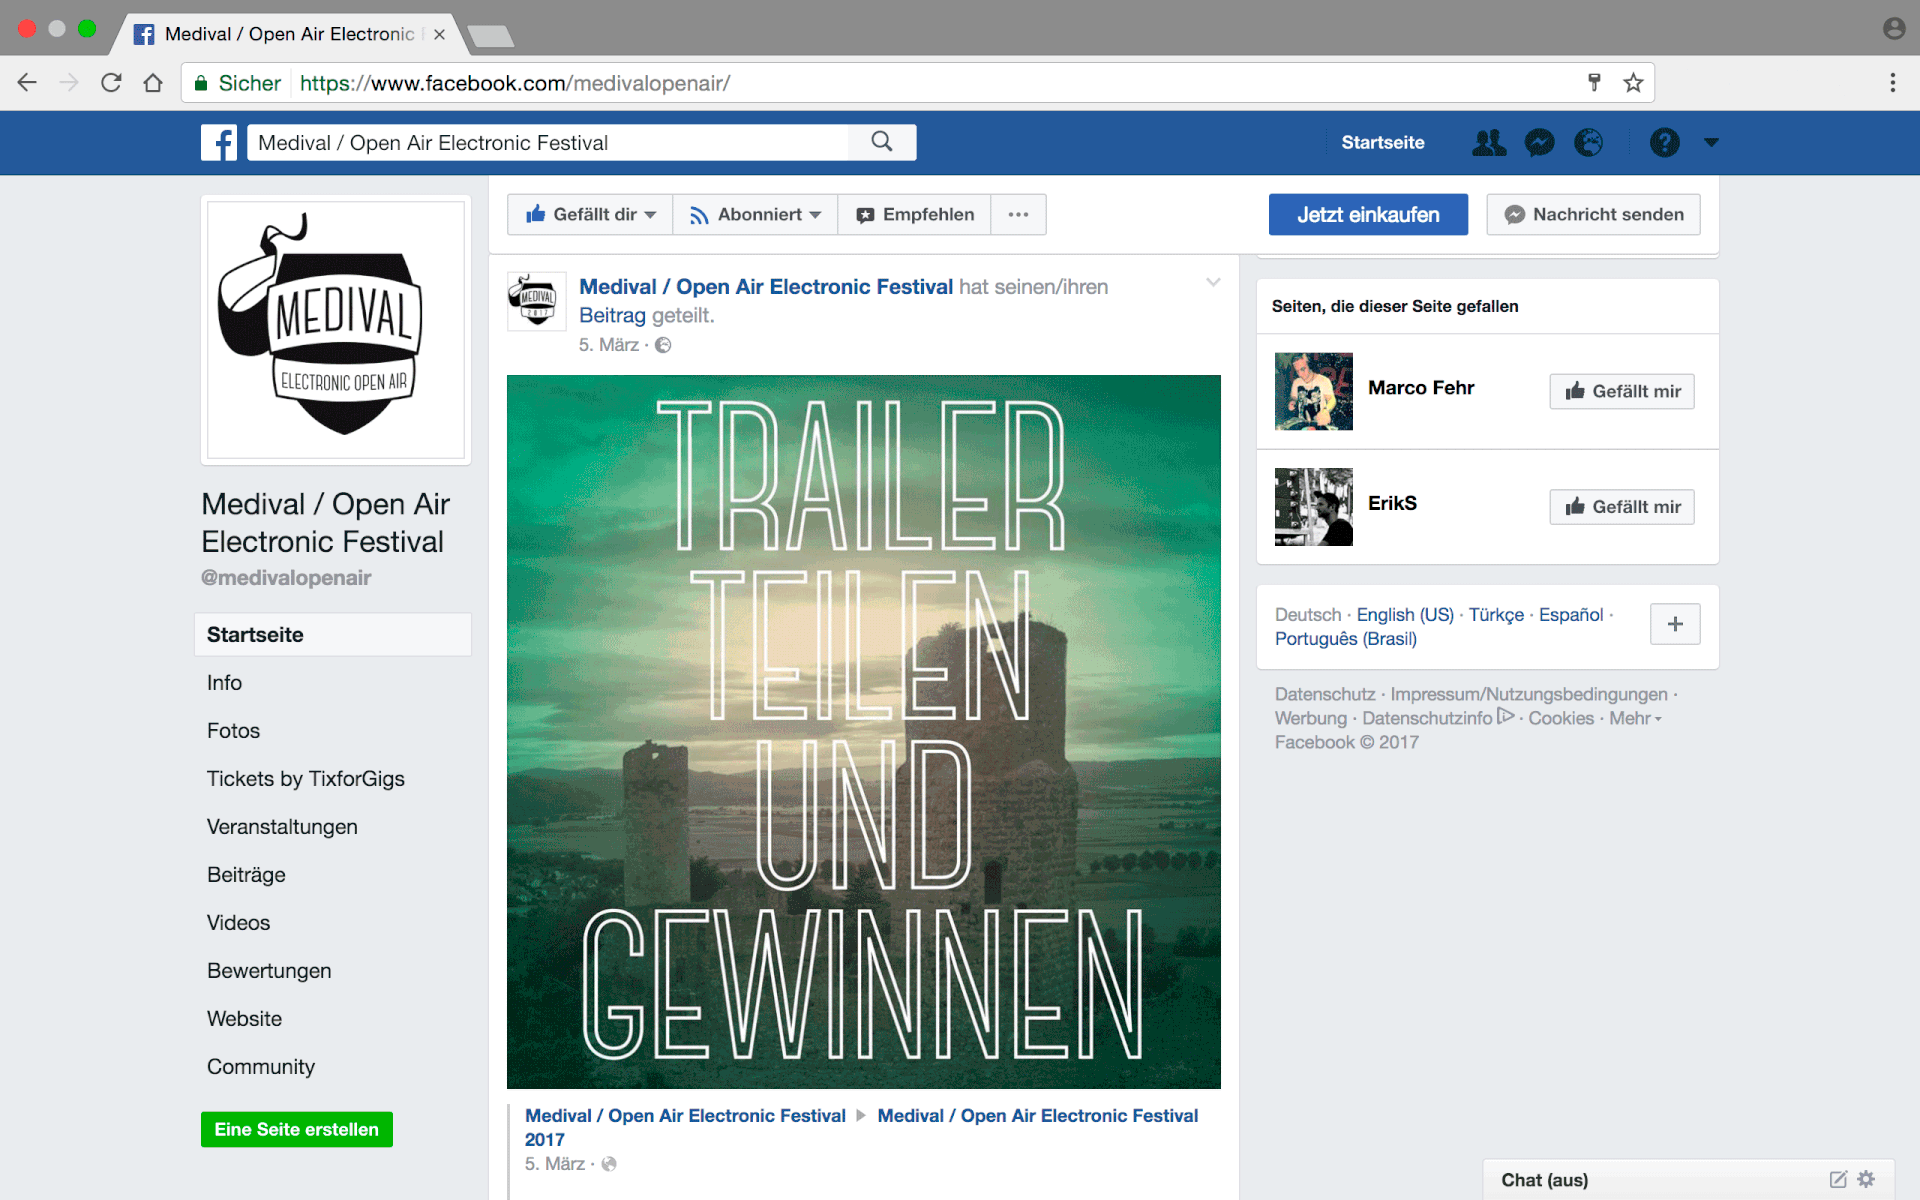Viewport: 1920px width, 1200px height.
Task: Open Impressum/Nutzungsbedingungen footer link
Action: pos(1529,694)
